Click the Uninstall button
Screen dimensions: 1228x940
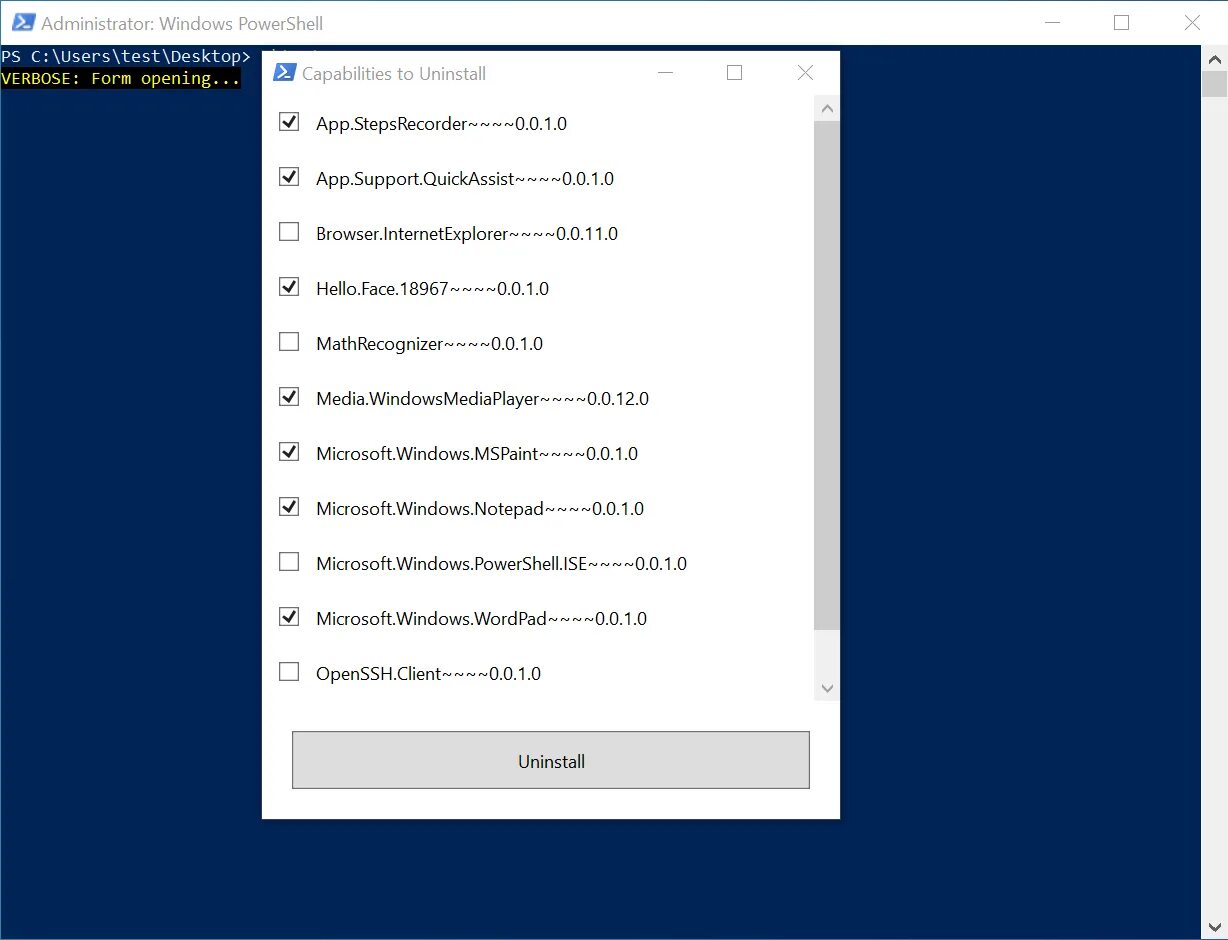click(x=551, y=760)
